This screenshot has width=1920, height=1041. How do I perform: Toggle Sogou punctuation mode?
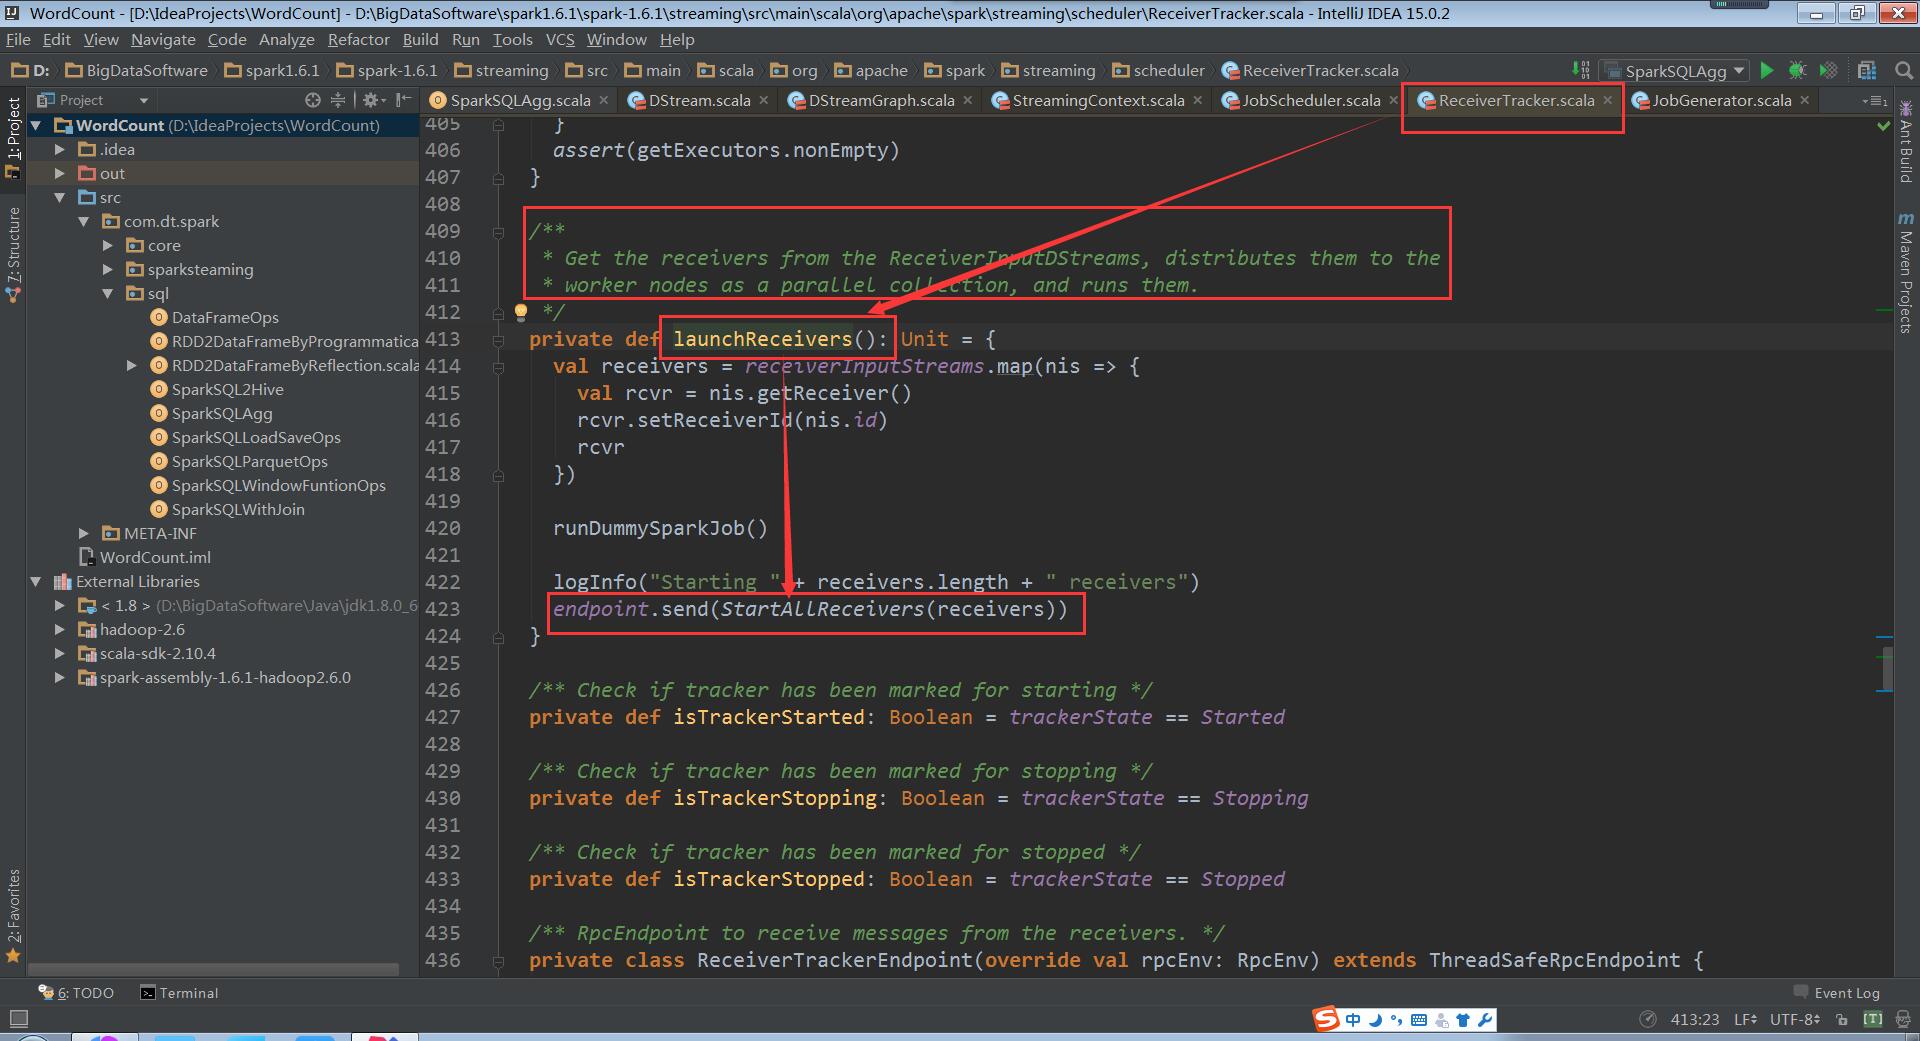click(x=1396, y=1021)
